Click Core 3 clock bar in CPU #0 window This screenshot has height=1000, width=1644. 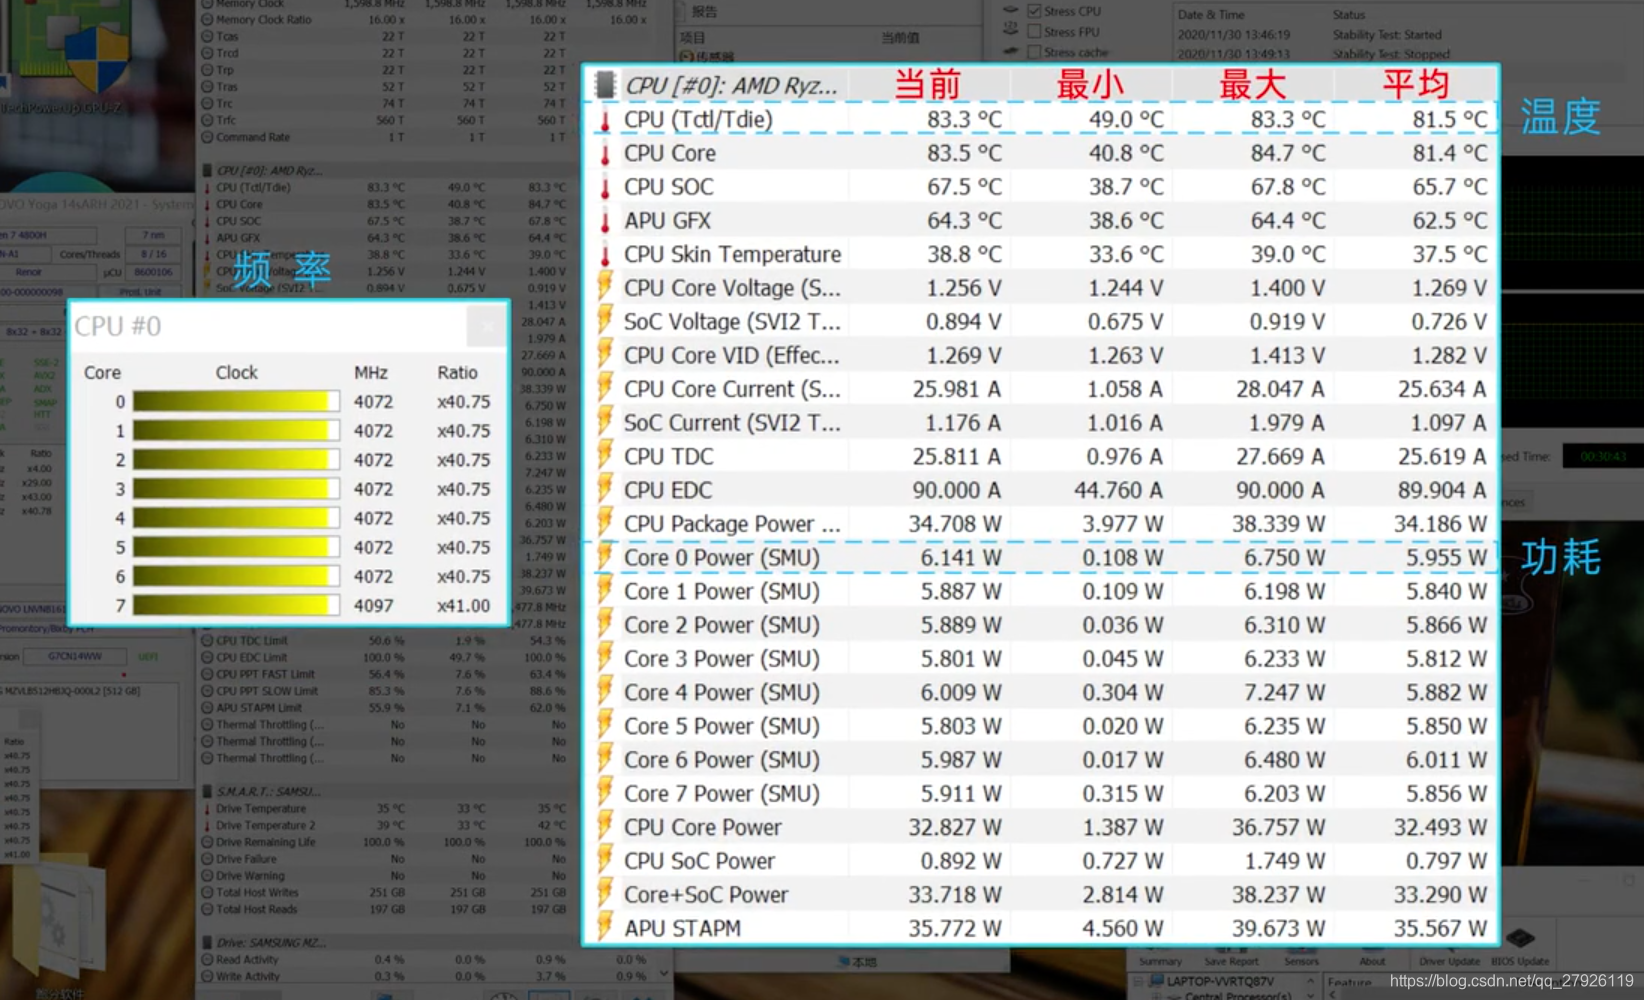(x=236, y=489)
